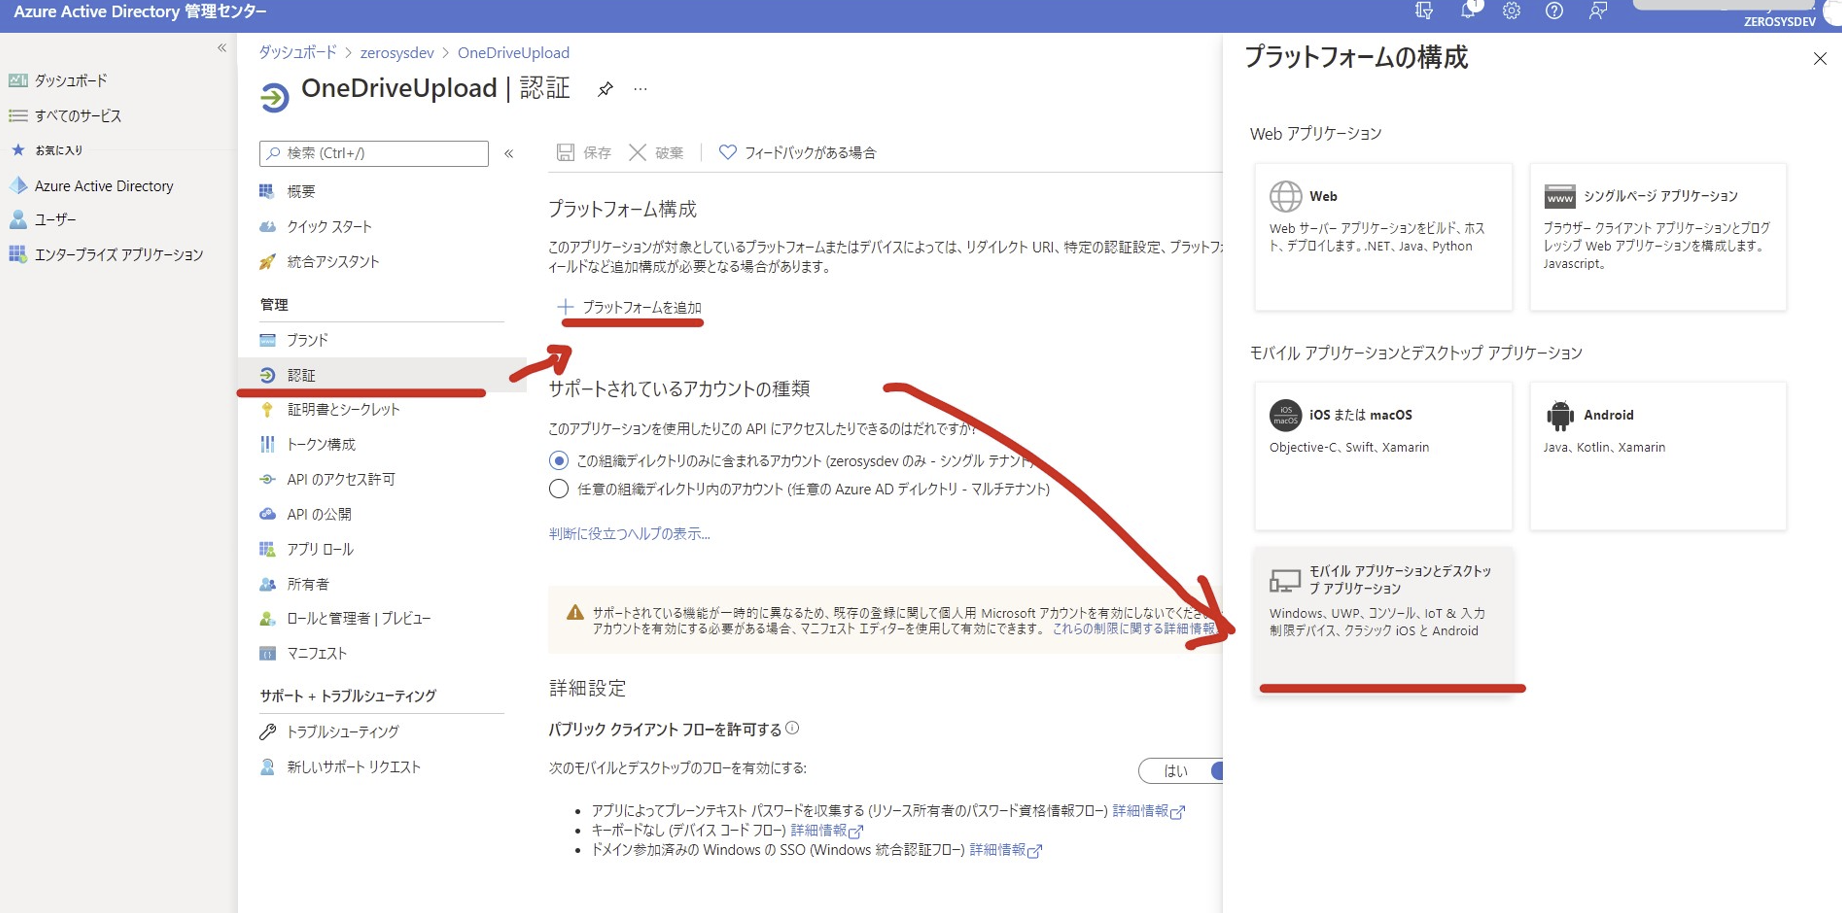Open エンタープライズ アプリケーション in the sidebar

[x=106, y=255]
